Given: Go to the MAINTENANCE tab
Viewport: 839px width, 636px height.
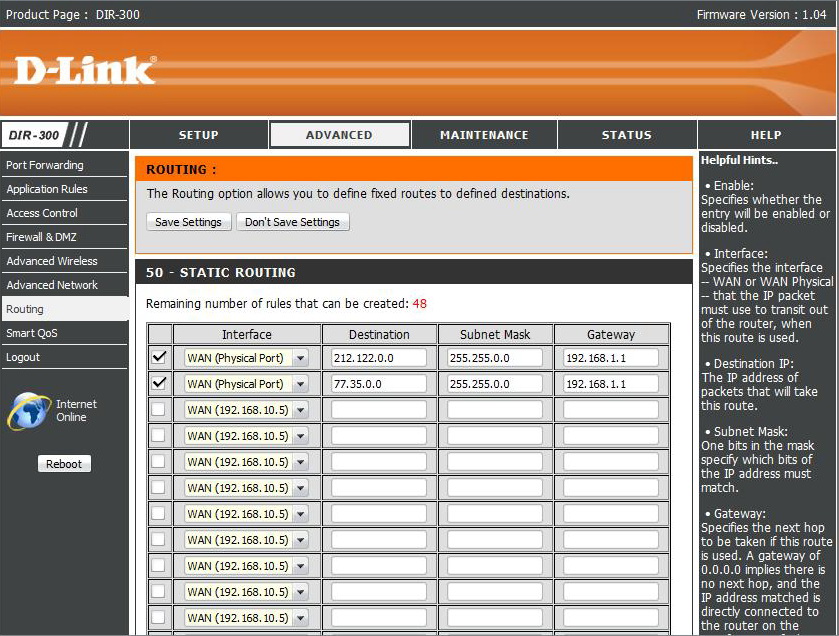Looking at the screenshot, I should pyautogui.click(x=484, y=135).
